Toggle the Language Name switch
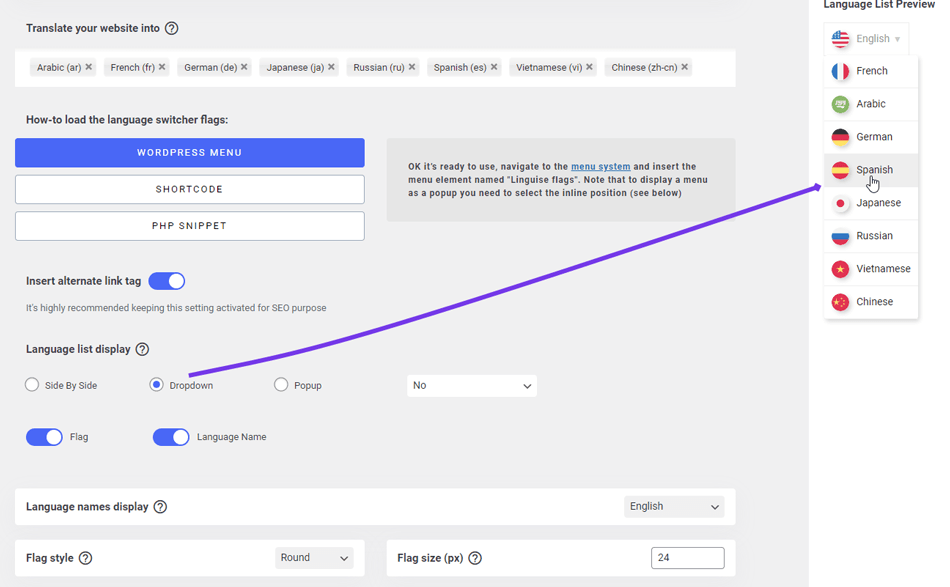This screenshot has height=587, width=950. [x=171, y=437]
